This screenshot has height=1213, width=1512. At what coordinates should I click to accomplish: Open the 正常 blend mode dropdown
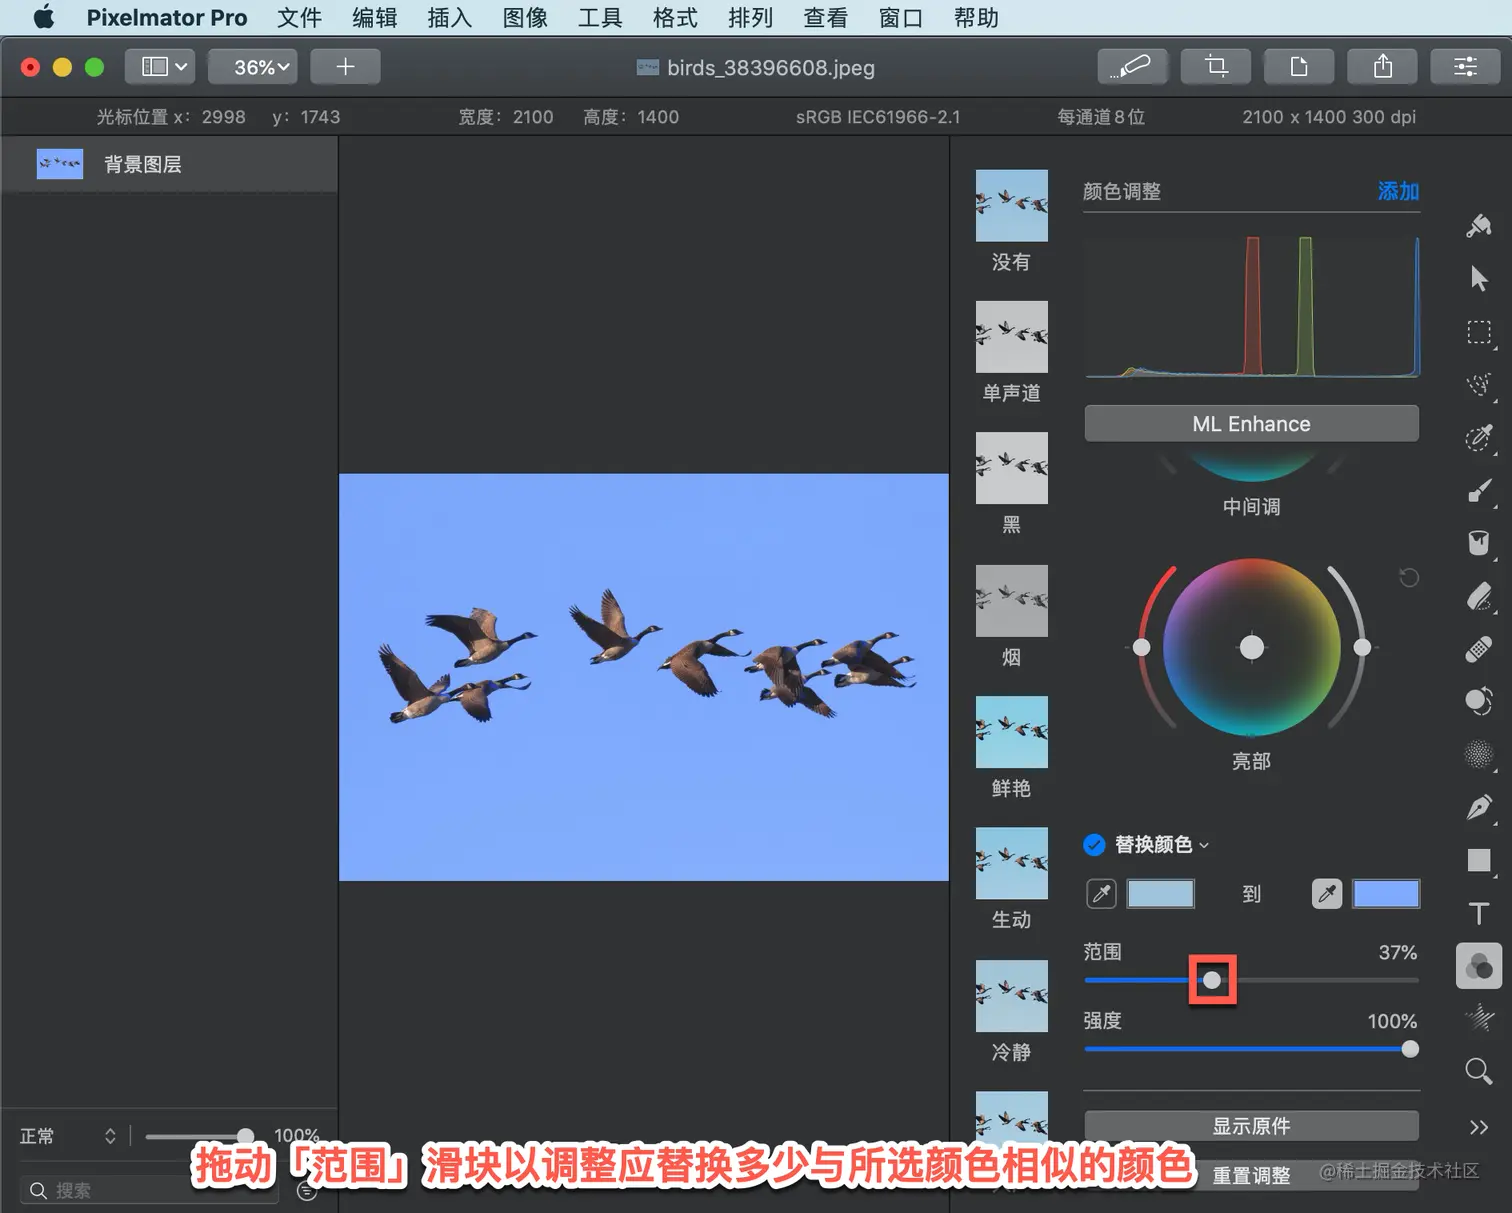point(68,1136)
